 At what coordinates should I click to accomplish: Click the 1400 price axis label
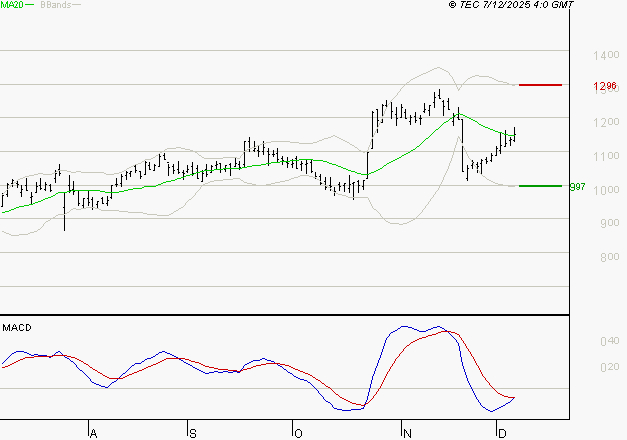pos(606,55)
